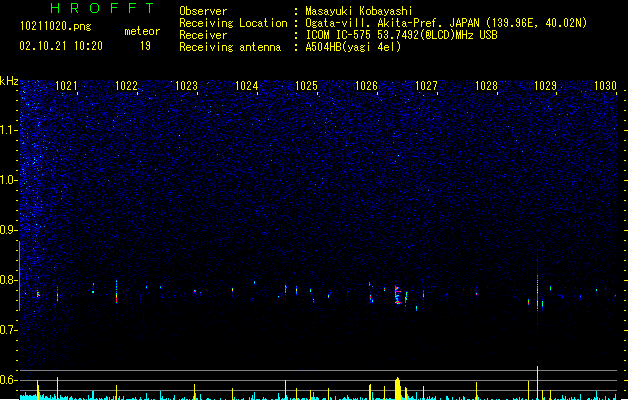Click the 1028 time axis label
Screen dimensions: 629x400
coord(486,86)
